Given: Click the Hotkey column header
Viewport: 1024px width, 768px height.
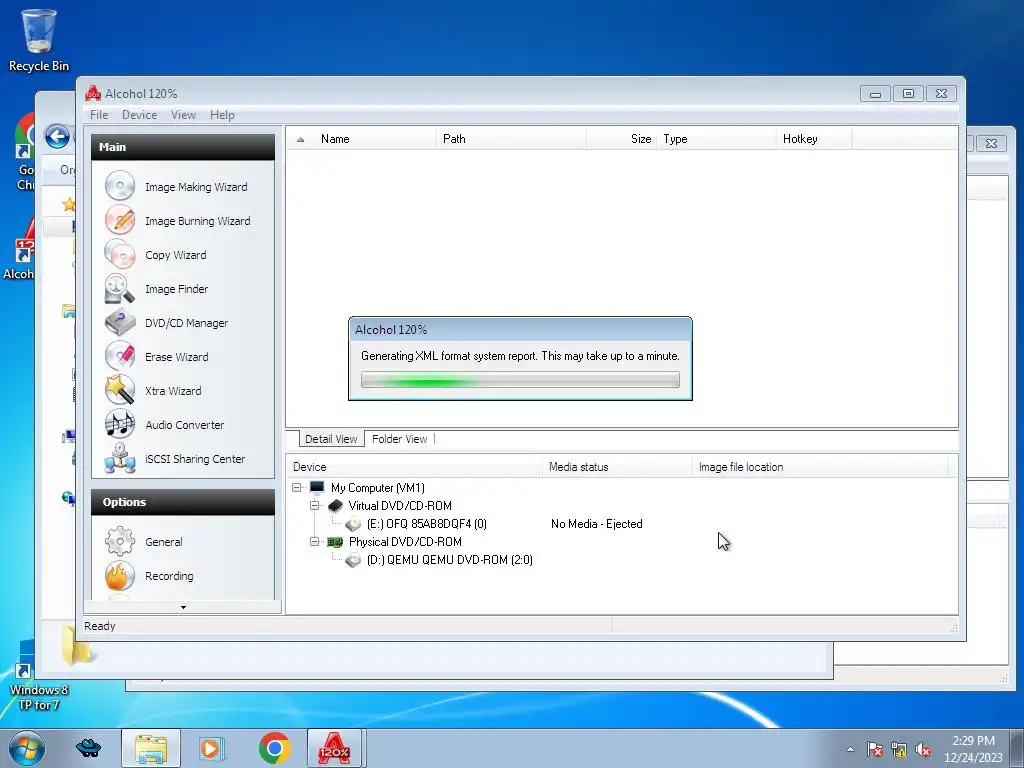Looking at the screenshot, I should click(814, 139).
